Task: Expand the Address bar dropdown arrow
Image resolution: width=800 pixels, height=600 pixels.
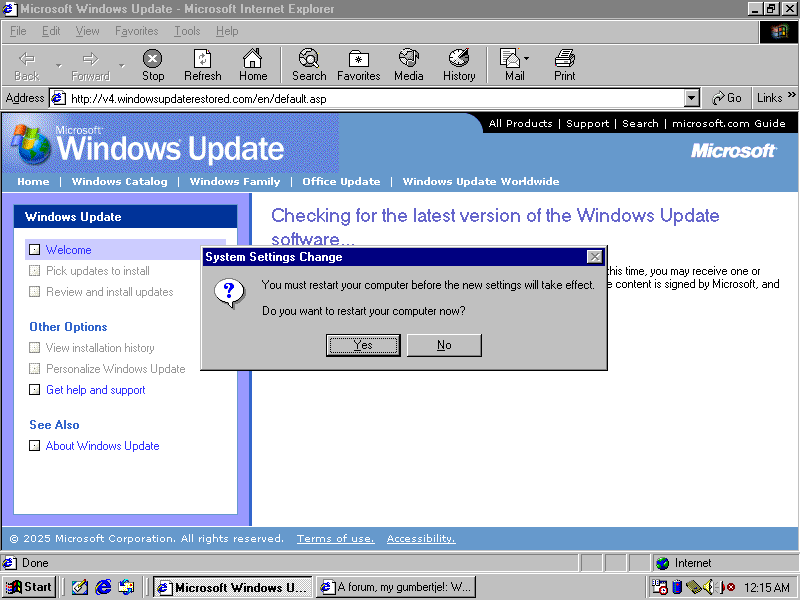Action: [x=691, y=98]
